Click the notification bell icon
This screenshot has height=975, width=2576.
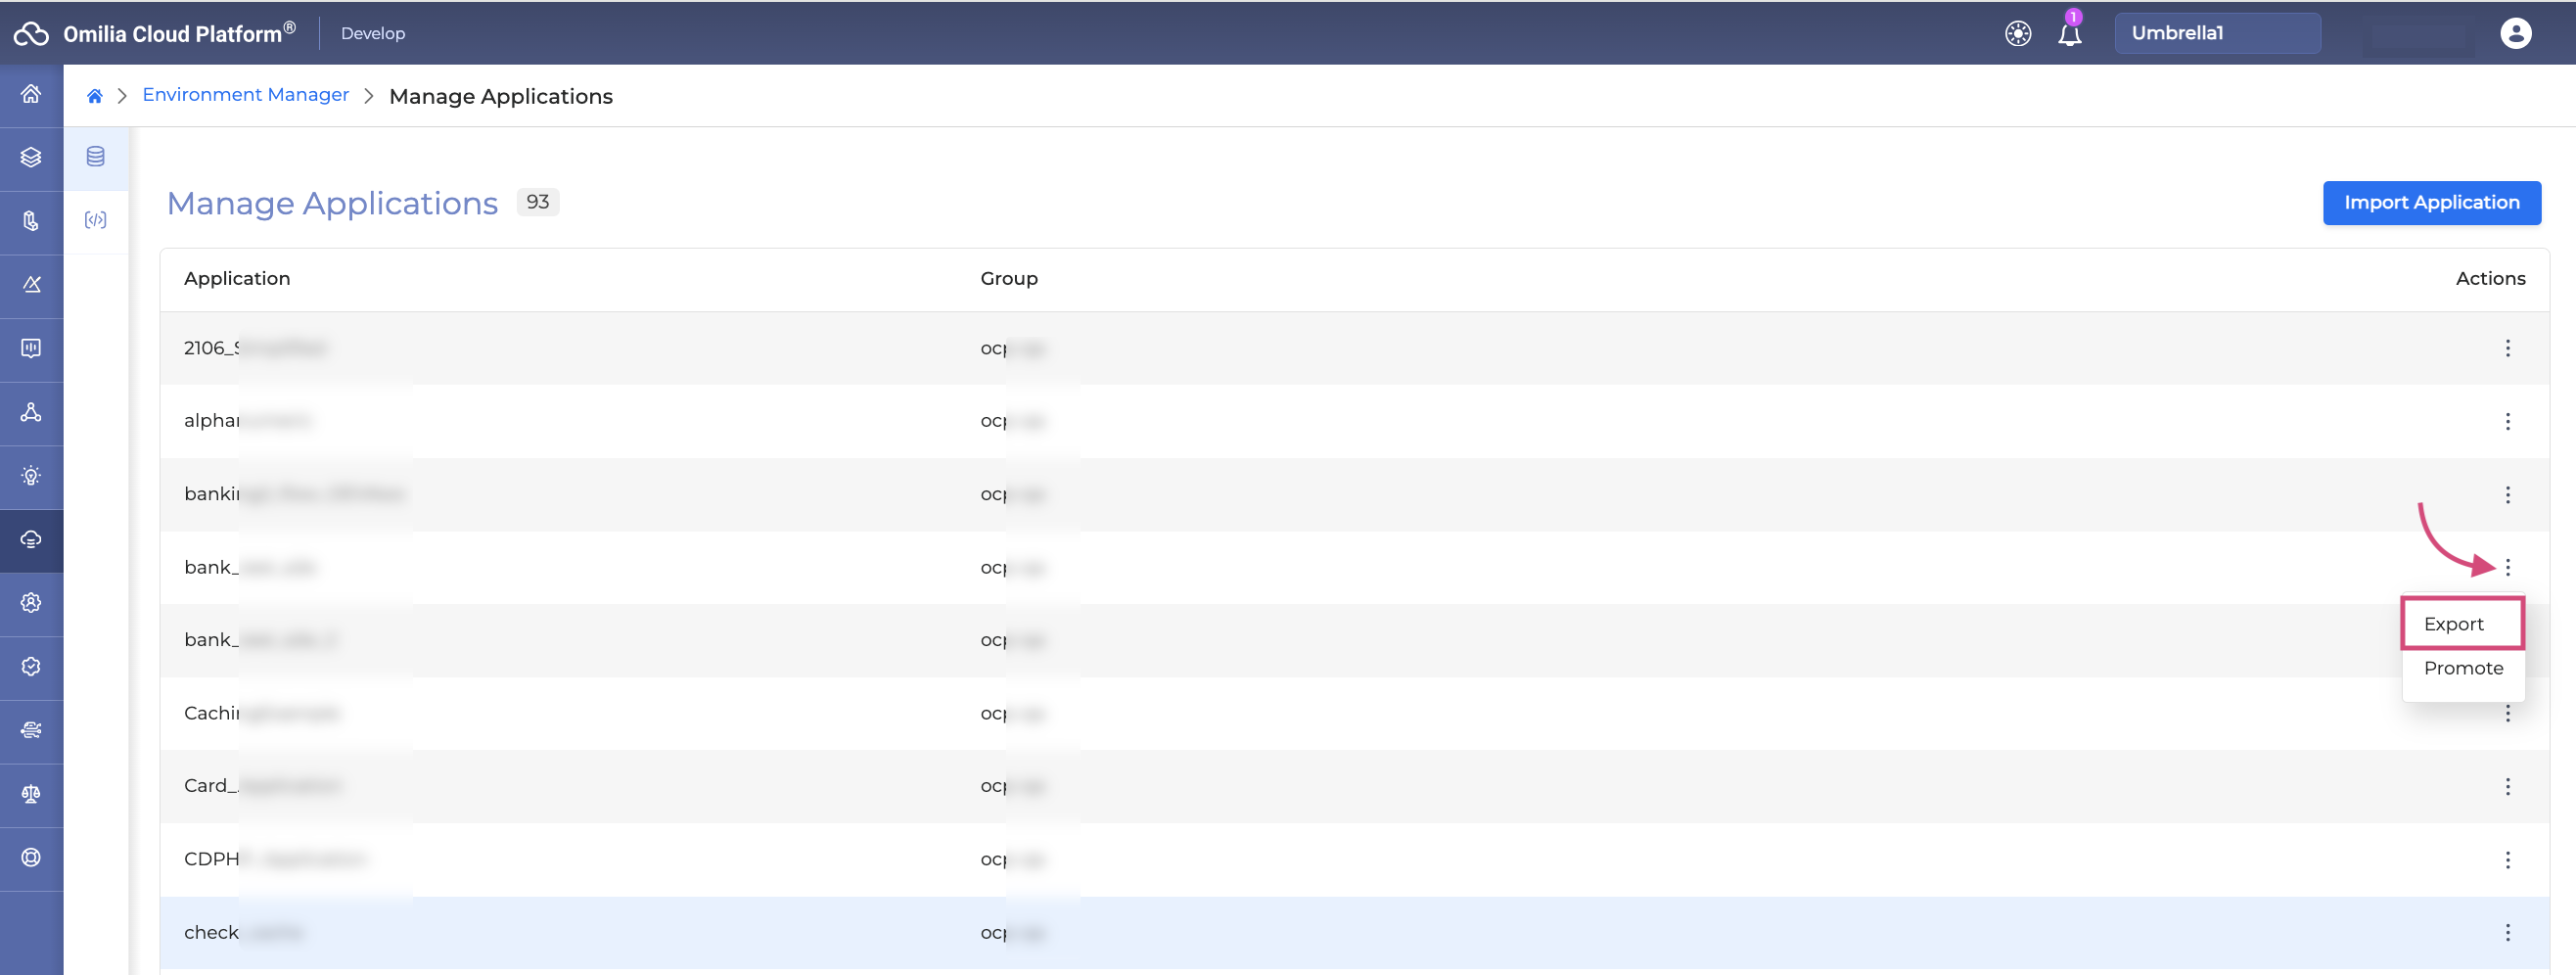point(2069,34)
